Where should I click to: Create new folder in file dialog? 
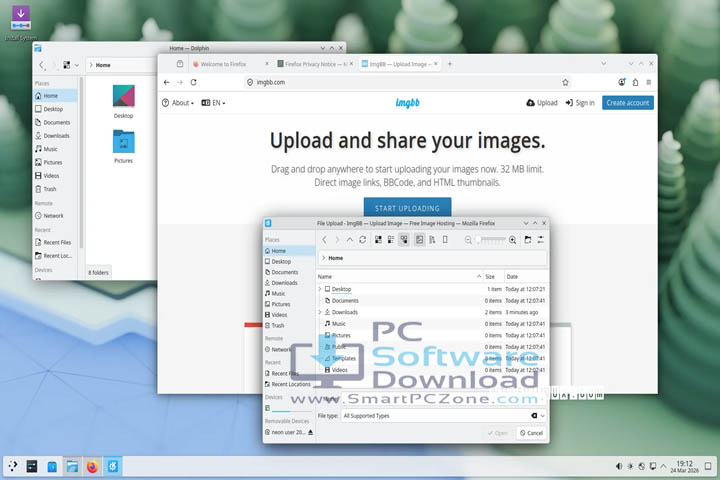pos(528,240)
